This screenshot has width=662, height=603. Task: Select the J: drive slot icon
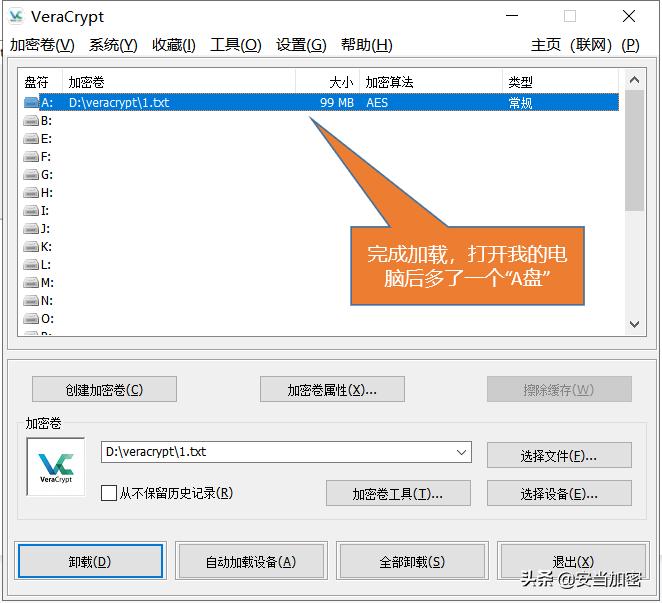point(31,229)
